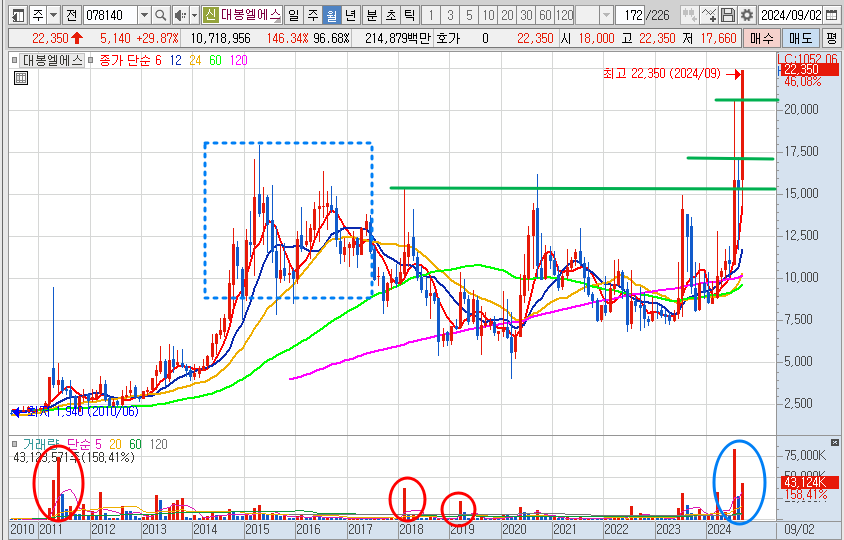Image resolution: width=844 pixels, height=540 pixels.
Task: Select the 월 monthly chart period
Action: [332, 15]
